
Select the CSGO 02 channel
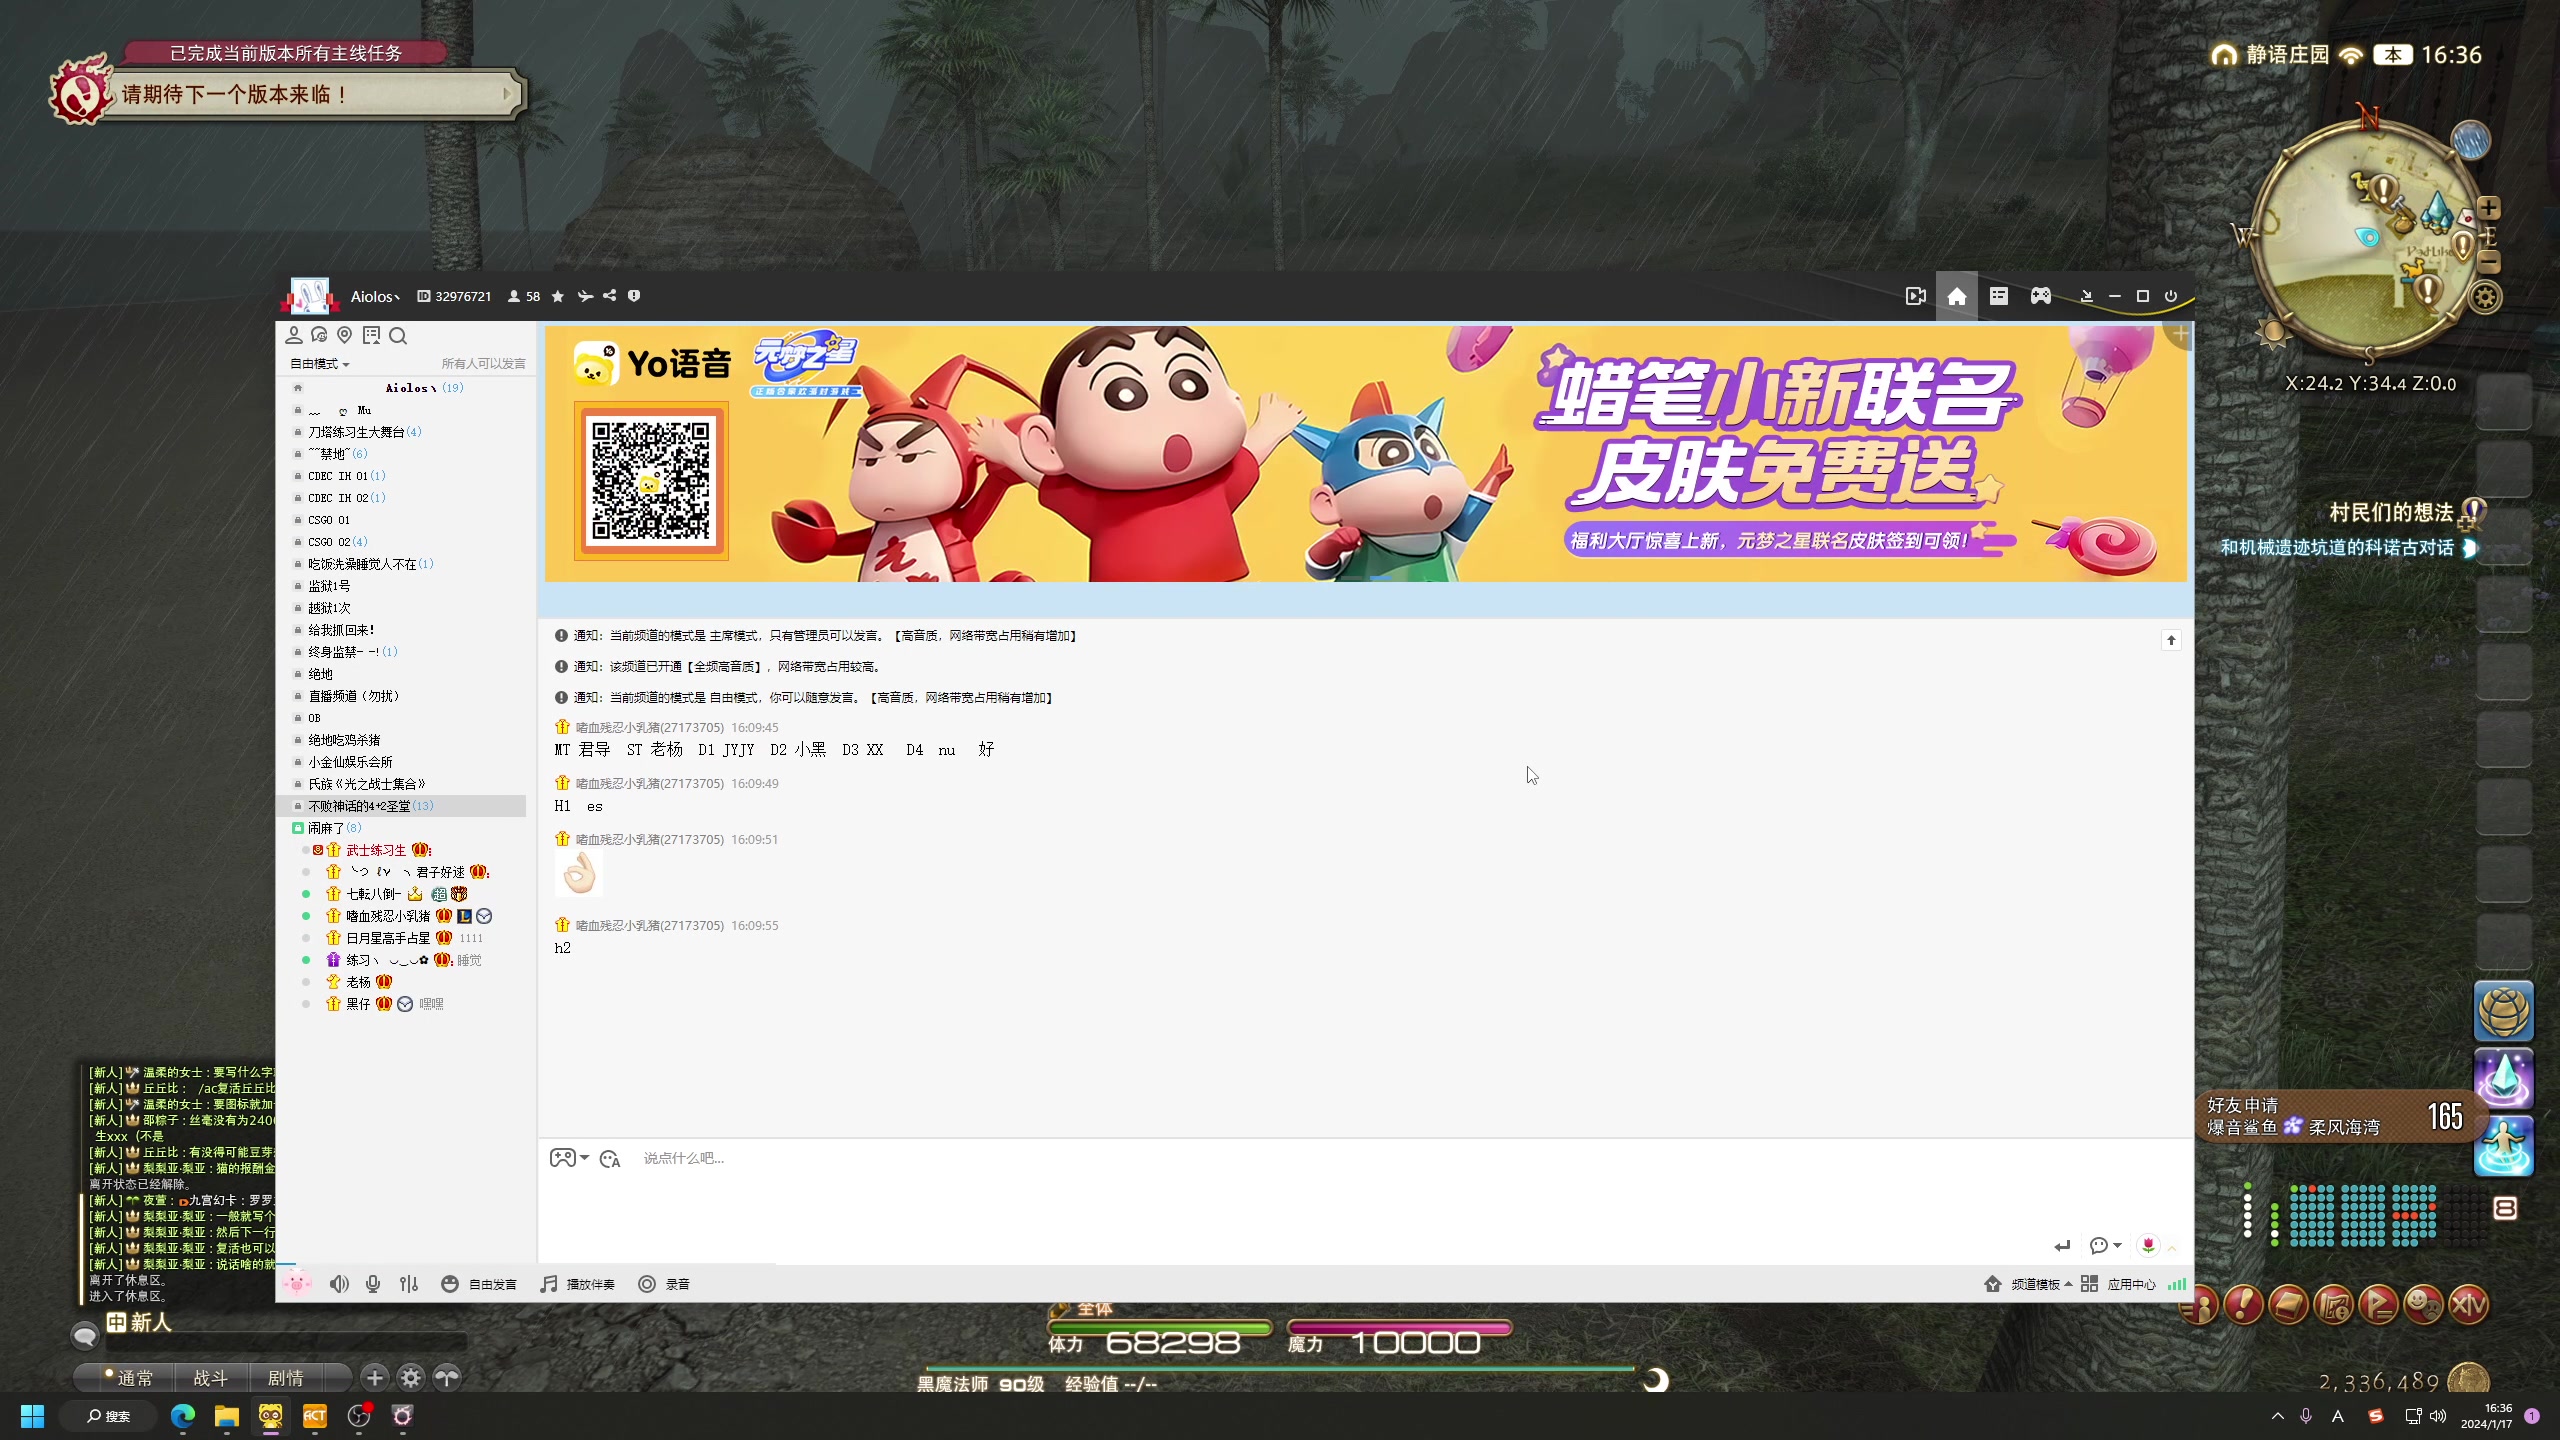point(337,542)
